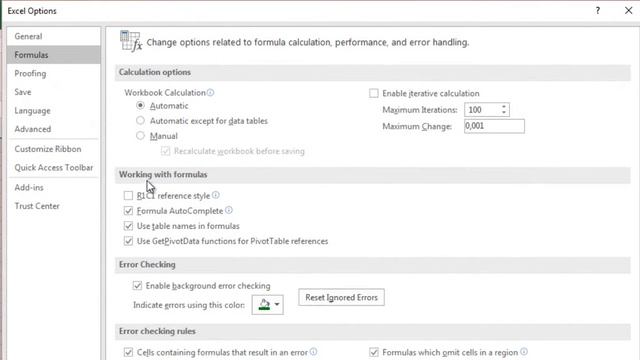Enable R1C1 reference style

128,196
